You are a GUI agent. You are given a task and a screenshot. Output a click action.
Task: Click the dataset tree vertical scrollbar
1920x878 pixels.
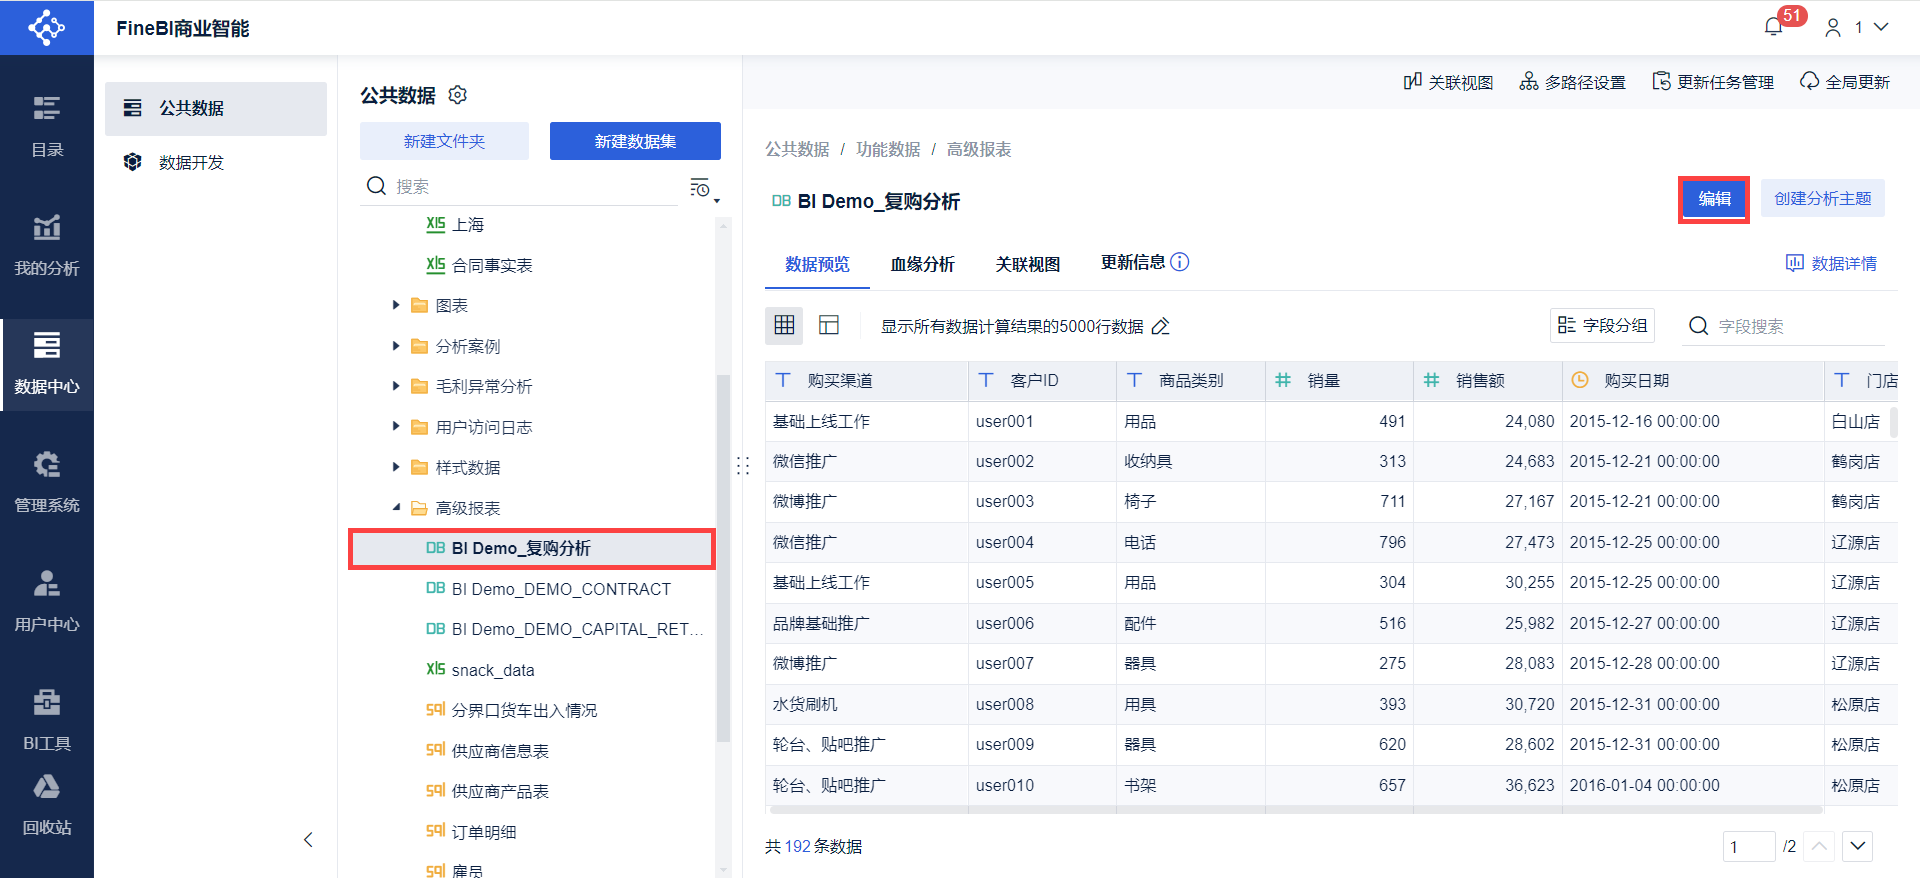point(723,557)
